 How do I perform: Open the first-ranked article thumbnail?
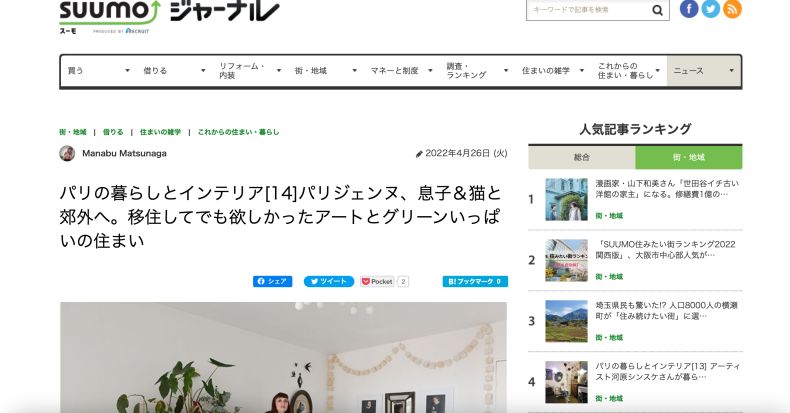[566, 199]
